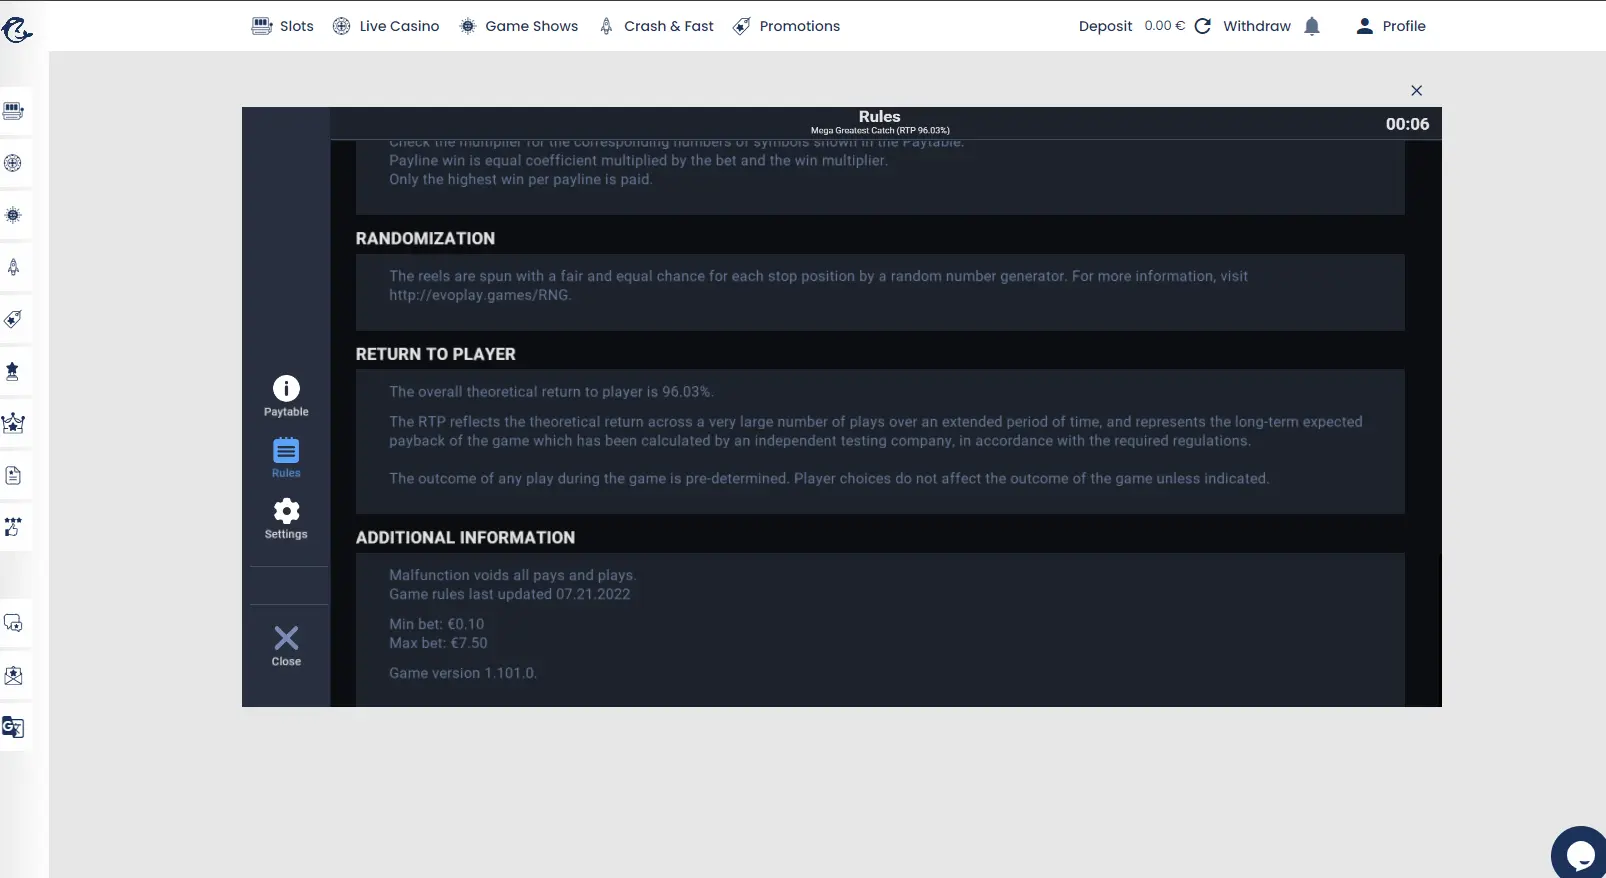Open the Promotions tag sidebar icon
This screenshot has width=1606, height=878.
pos(13,319)
